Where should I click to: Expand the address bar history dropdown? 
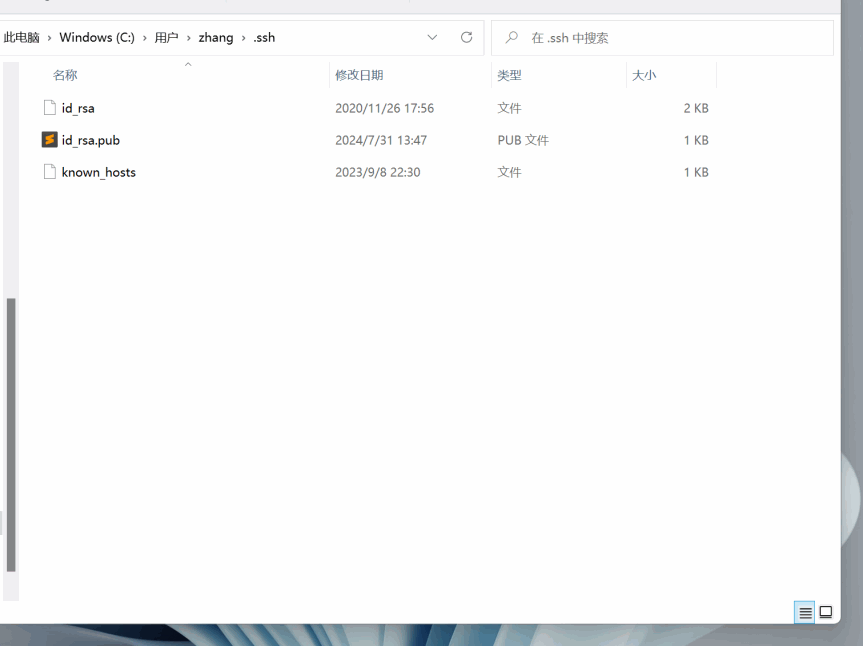(432, 37)
